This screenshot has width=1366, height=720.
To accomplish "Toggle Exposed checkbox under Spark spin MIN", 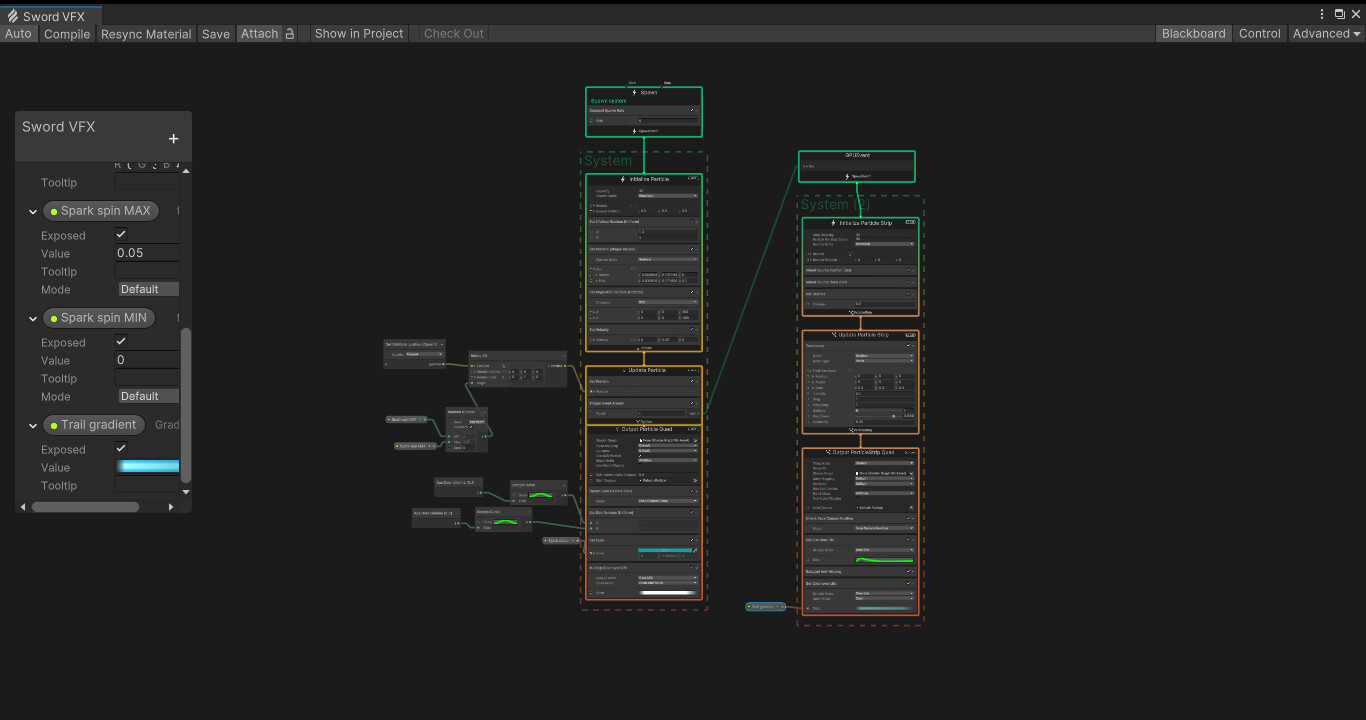I will [x=121, y=342].
